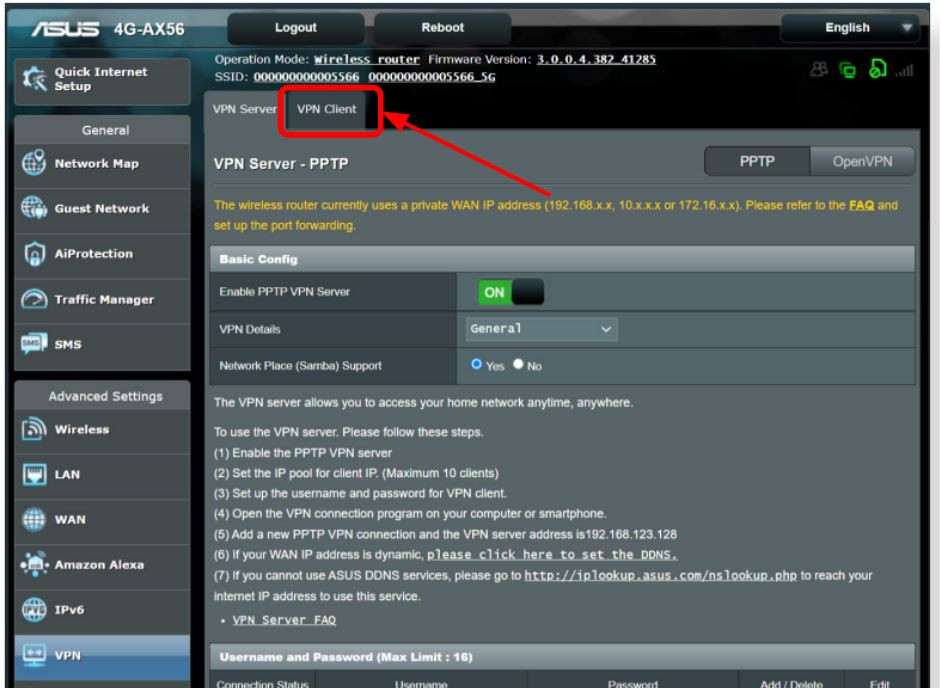Switch to OpenVPN server mode
941x688 pixels.
862,161
